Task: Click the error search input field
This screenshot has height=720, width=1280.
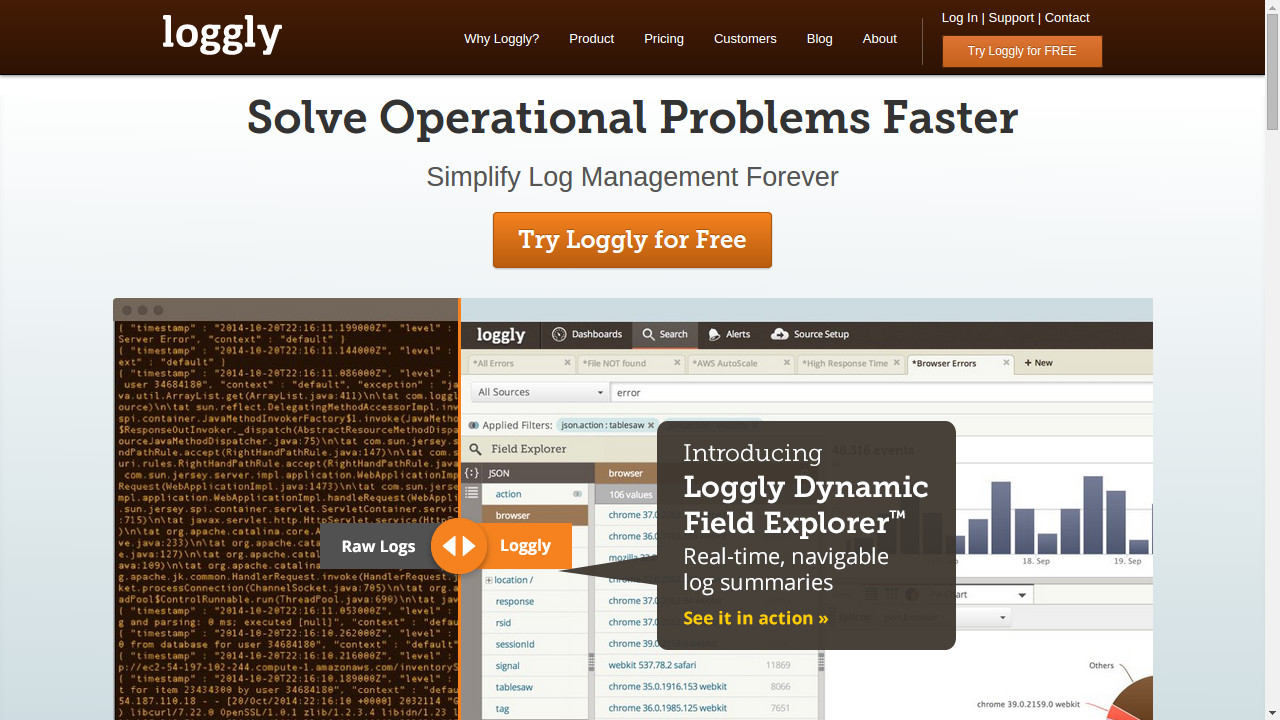Action: tap(880, 392)
